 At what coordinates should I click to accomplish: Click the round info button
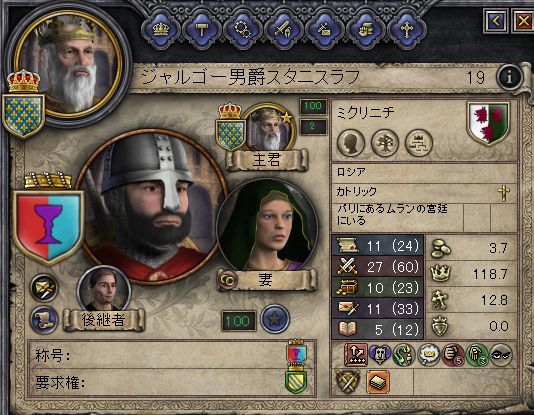(x=509, y=78)
